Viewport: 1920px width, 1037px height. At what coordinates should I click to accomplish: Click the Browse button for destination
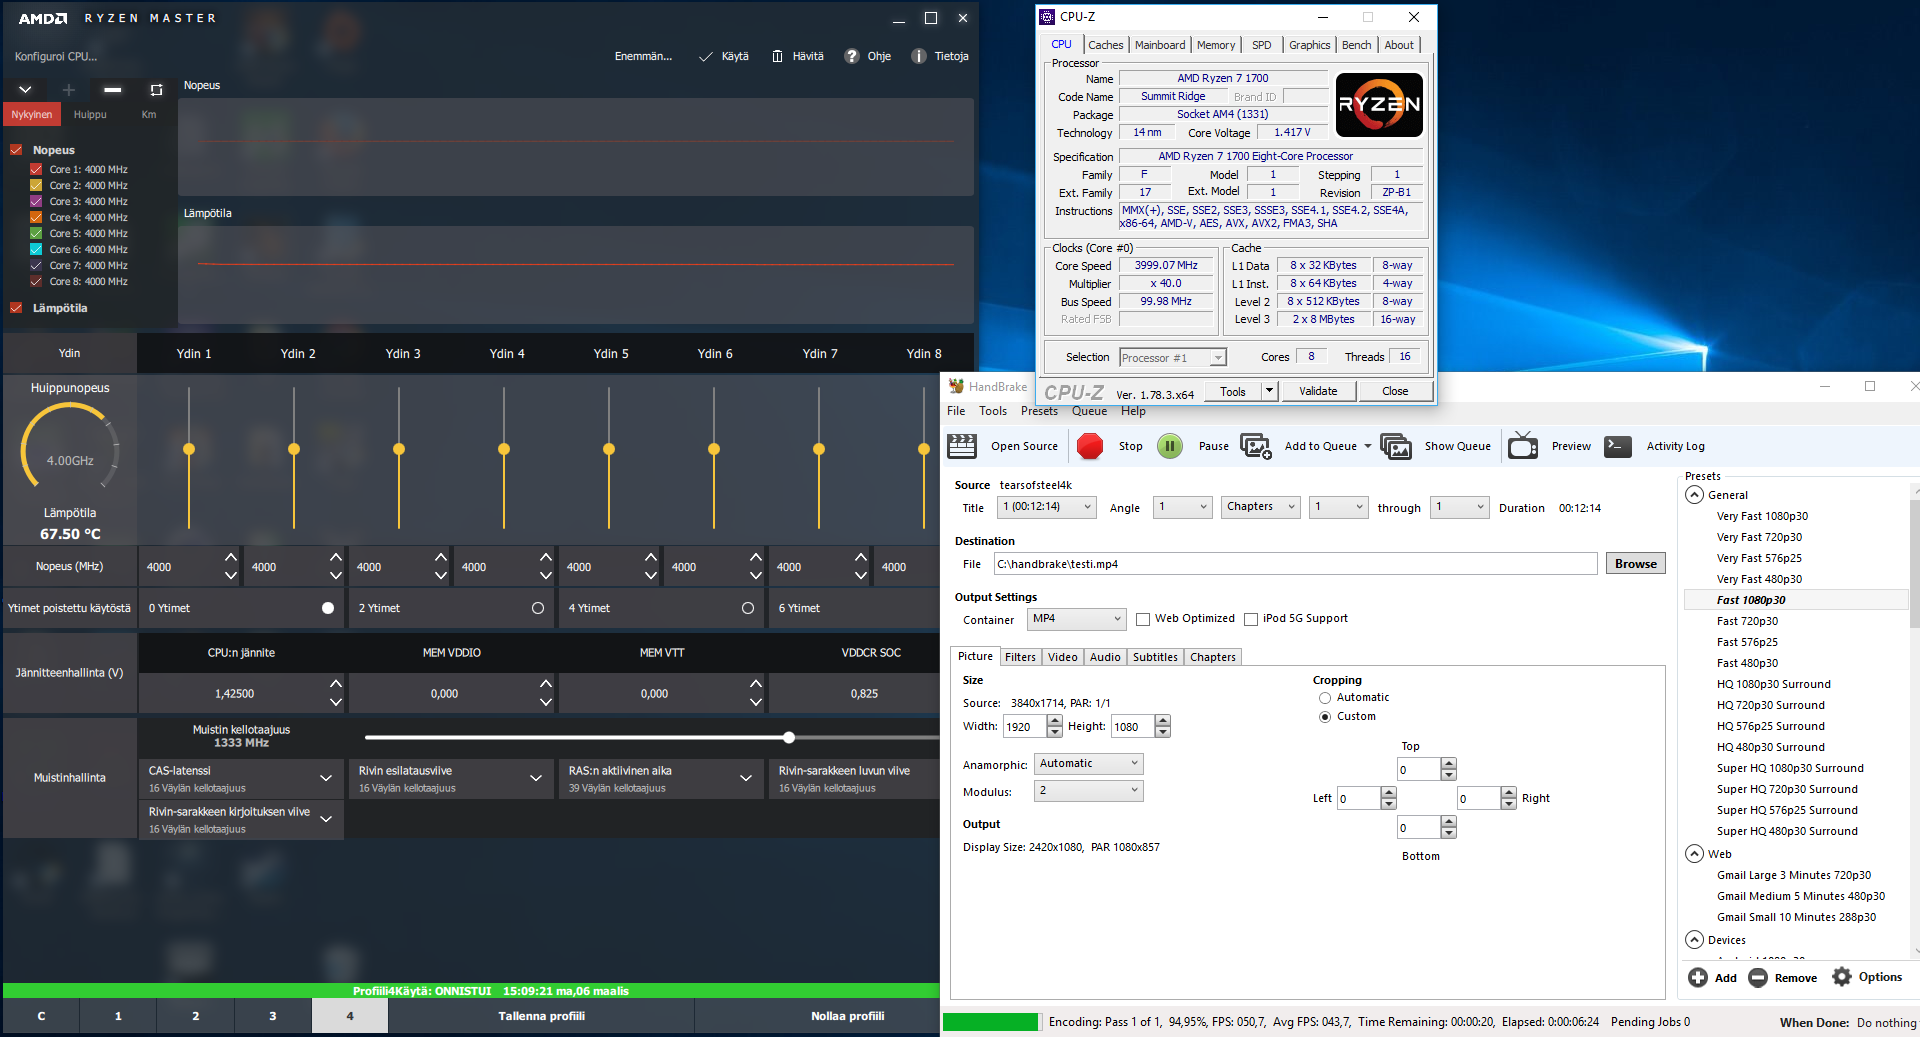tap(1635, 564)
